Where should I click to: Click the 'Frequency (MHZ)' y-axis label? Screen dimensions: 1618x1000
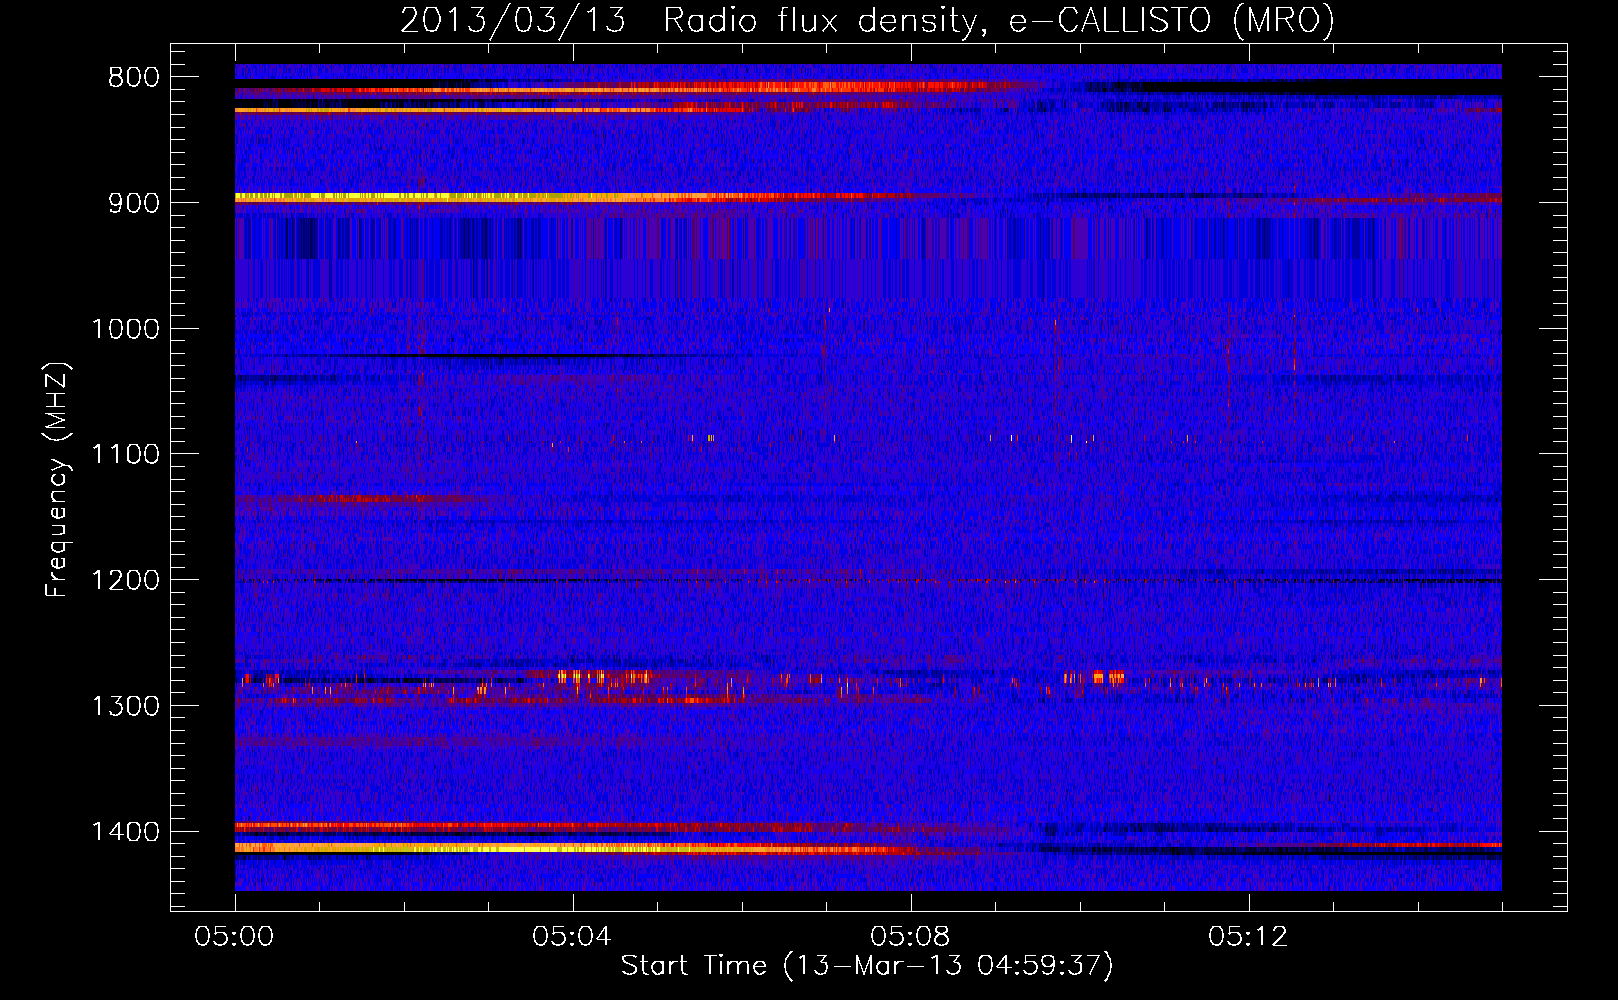pyautogui.click(x=58, y=479)
